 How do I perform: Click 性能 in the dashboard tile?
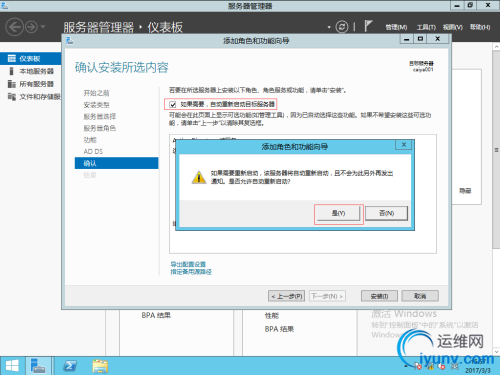(272, 315)
